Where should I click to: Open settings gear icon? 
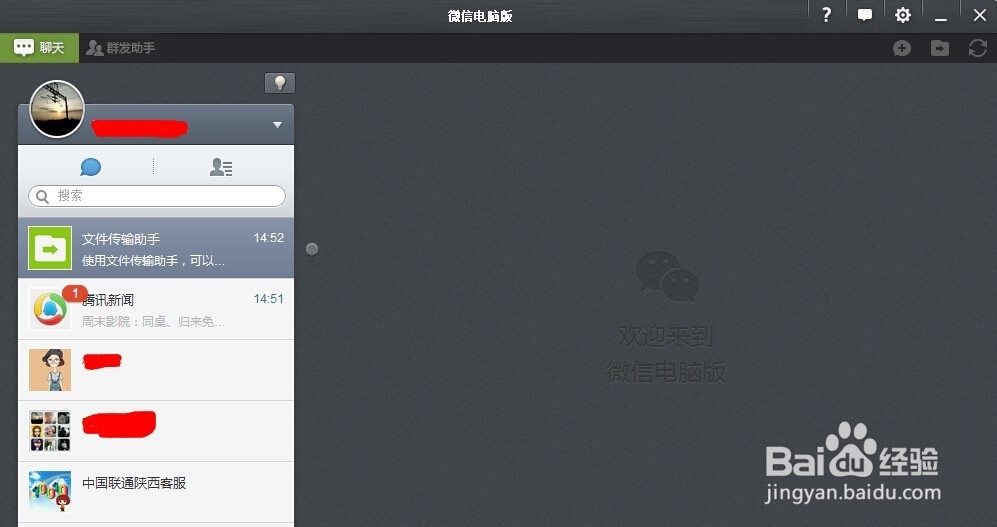(902, 15)
